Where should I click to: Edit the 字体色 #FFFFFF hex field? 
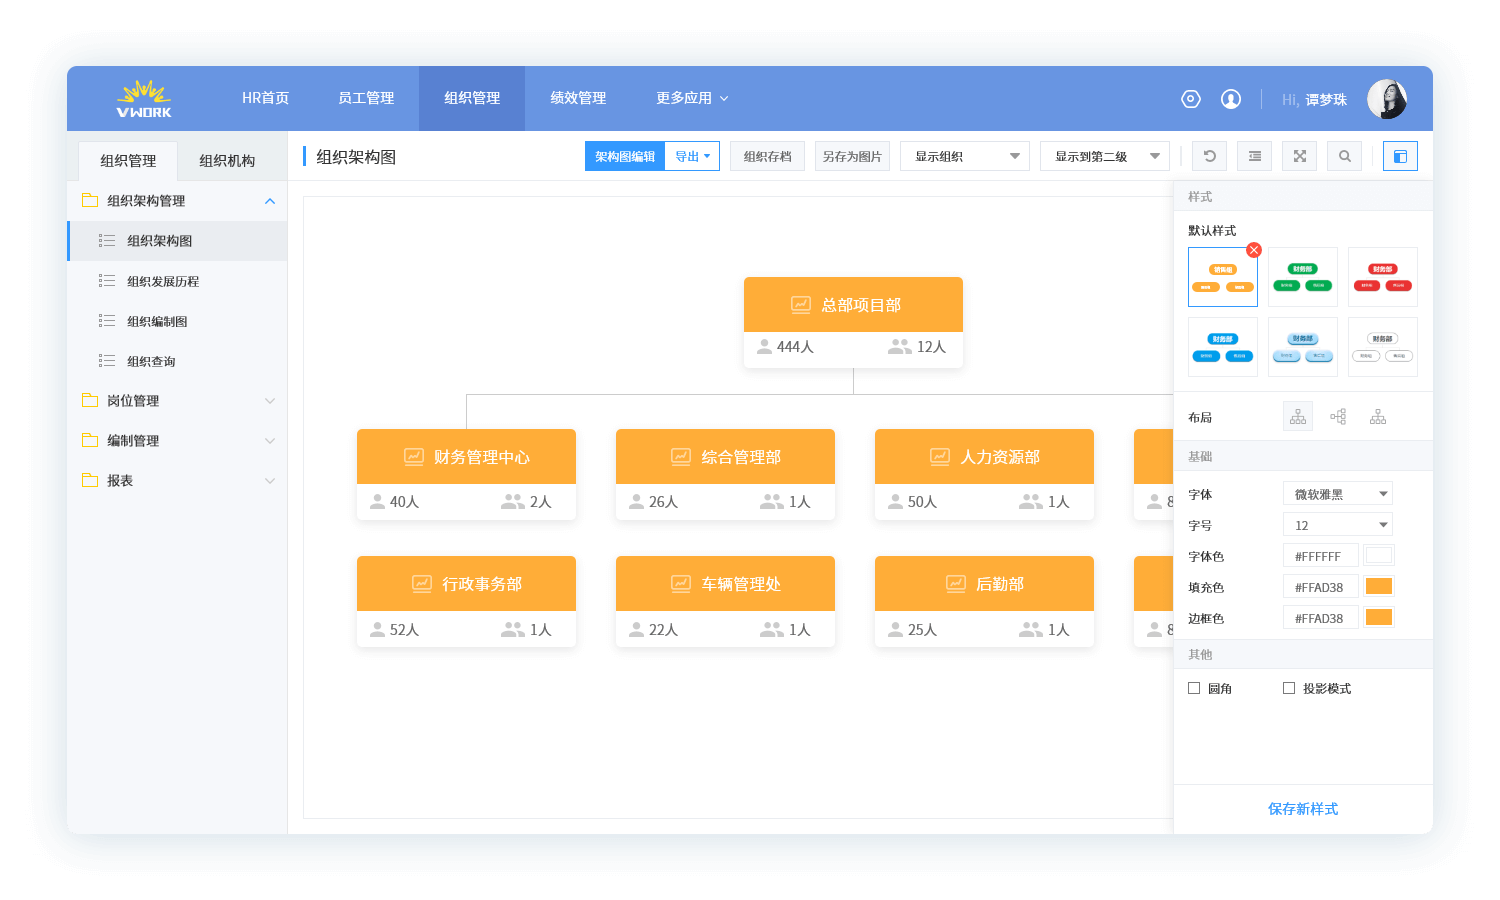pos(1320,556)
